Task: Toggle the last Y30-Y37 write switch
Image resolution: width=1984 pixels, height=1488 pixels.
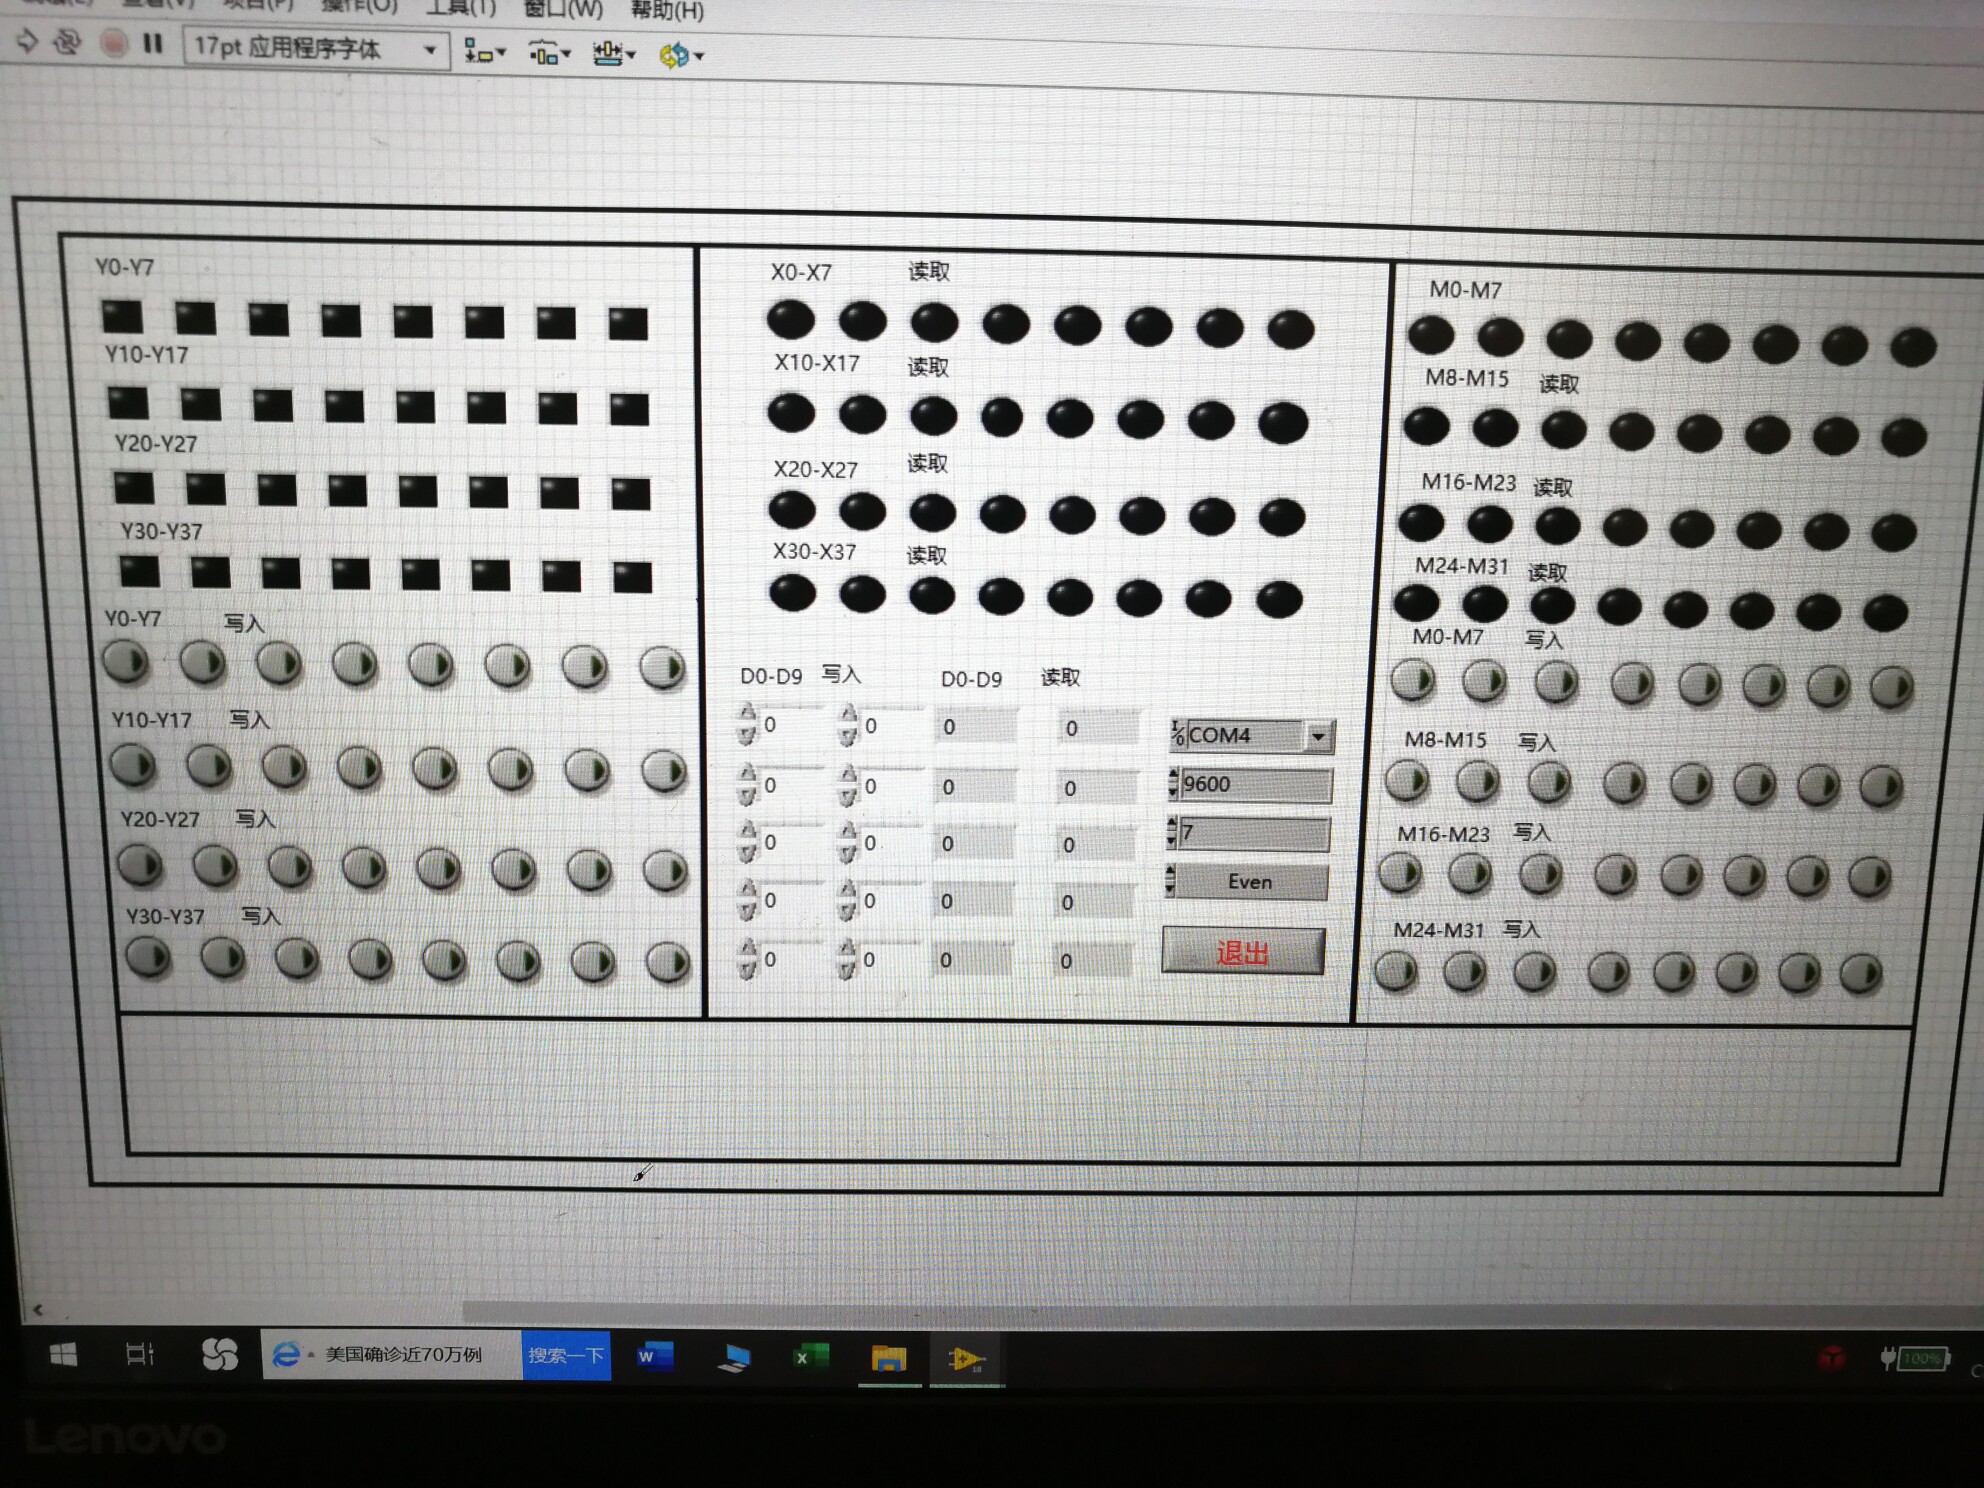Action: point(667,961)
